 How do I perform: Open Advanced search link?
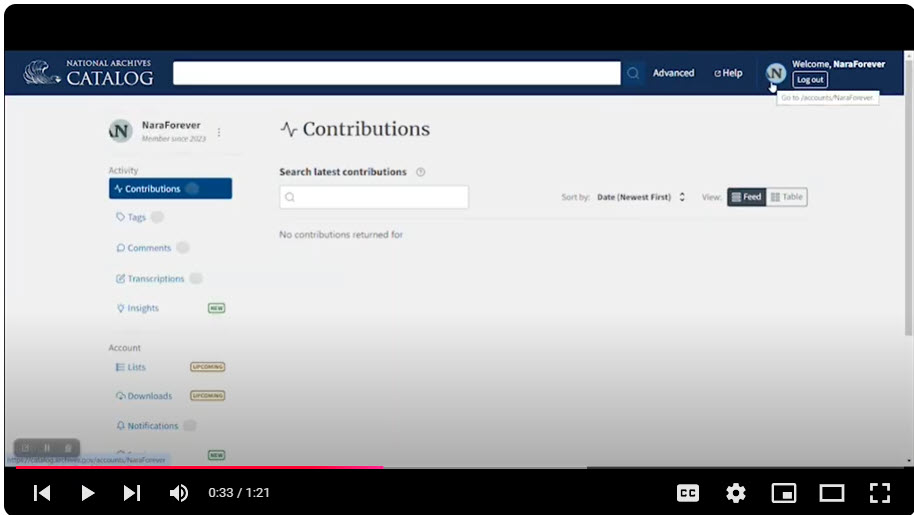673,73
